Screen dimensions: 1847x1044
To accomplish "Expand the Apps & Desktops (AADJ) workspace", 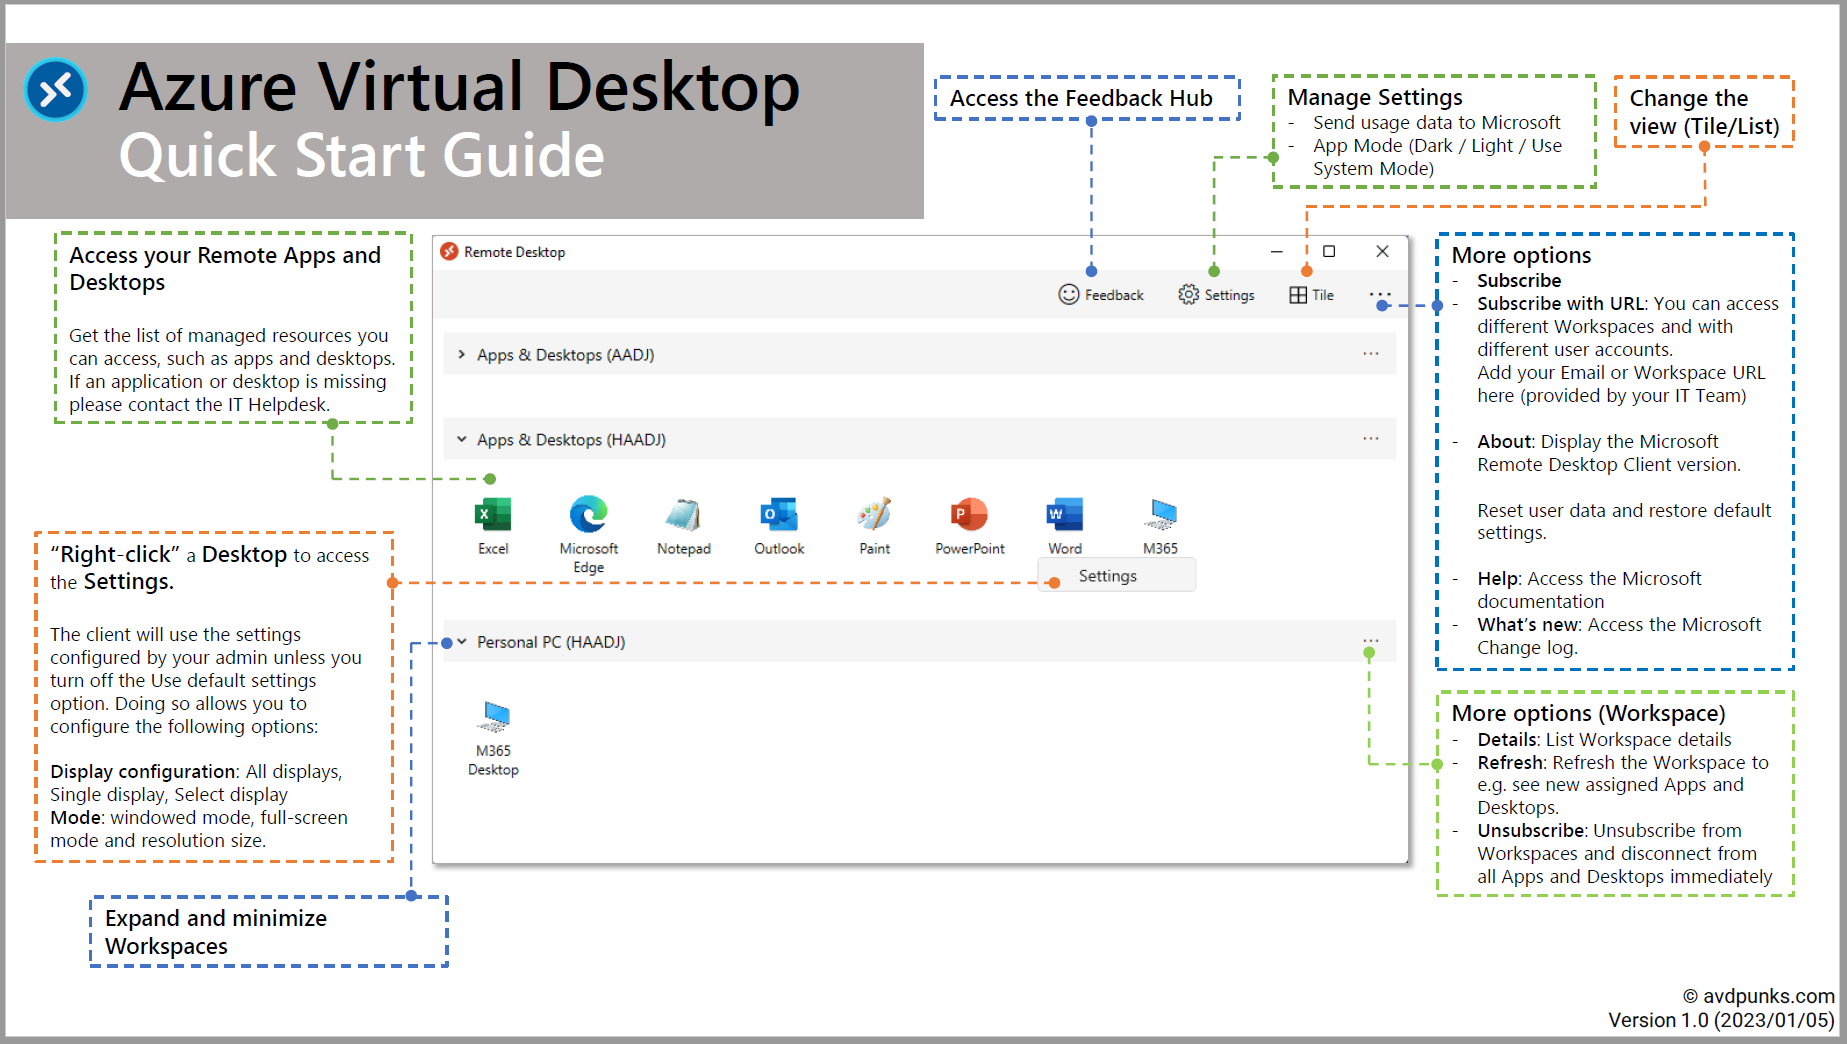I will [462, 354].
